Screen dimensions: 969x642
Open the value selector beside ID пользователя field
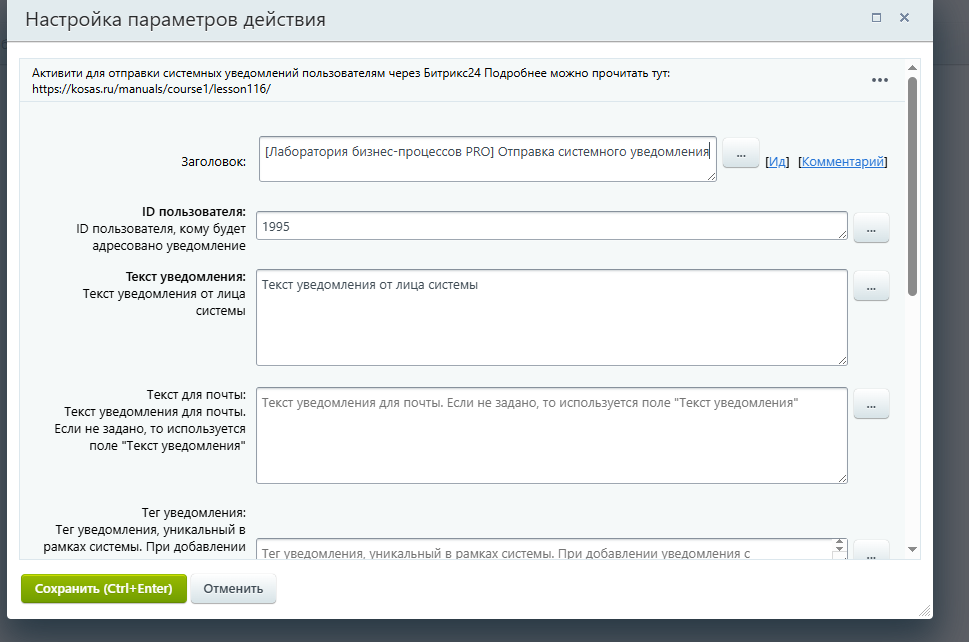[871, 227]
